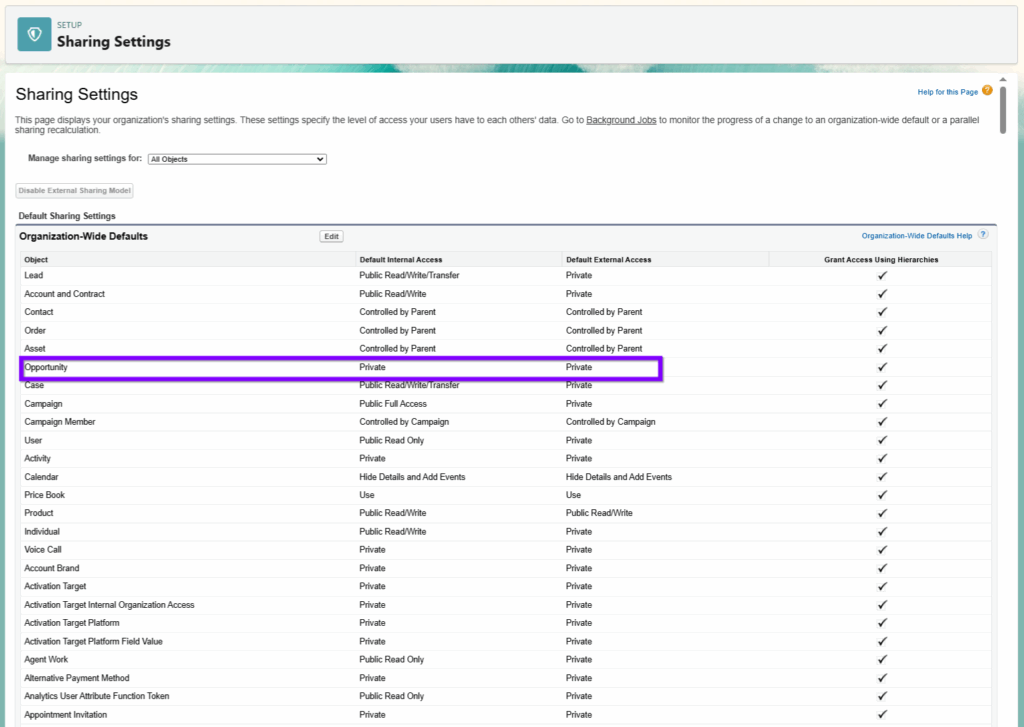This screenshot has width=1024, height=727.
Task: Click the hierarchy checkmark for Opportunity row
Action: tap(882, 367)
